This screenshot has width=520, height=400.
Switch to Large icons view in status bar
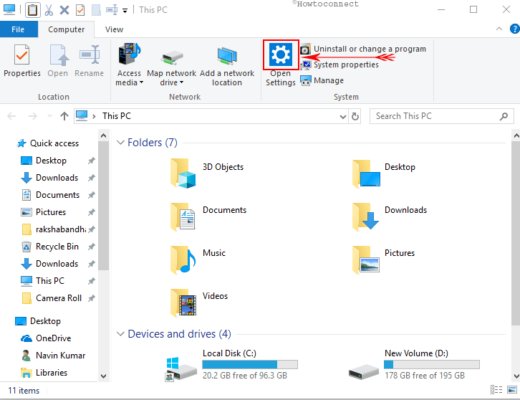512,390
